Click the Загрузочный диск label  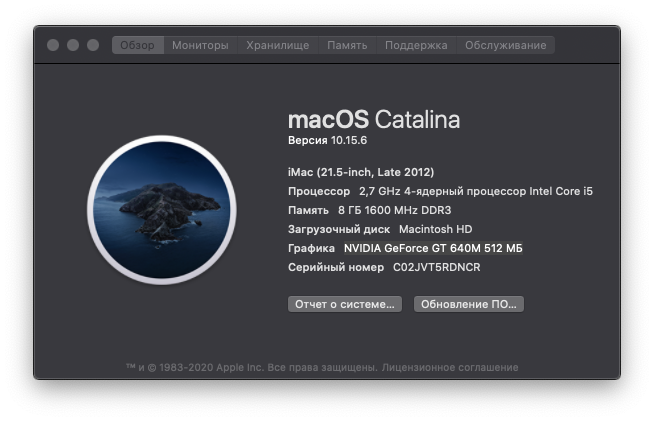pos(339,229)
